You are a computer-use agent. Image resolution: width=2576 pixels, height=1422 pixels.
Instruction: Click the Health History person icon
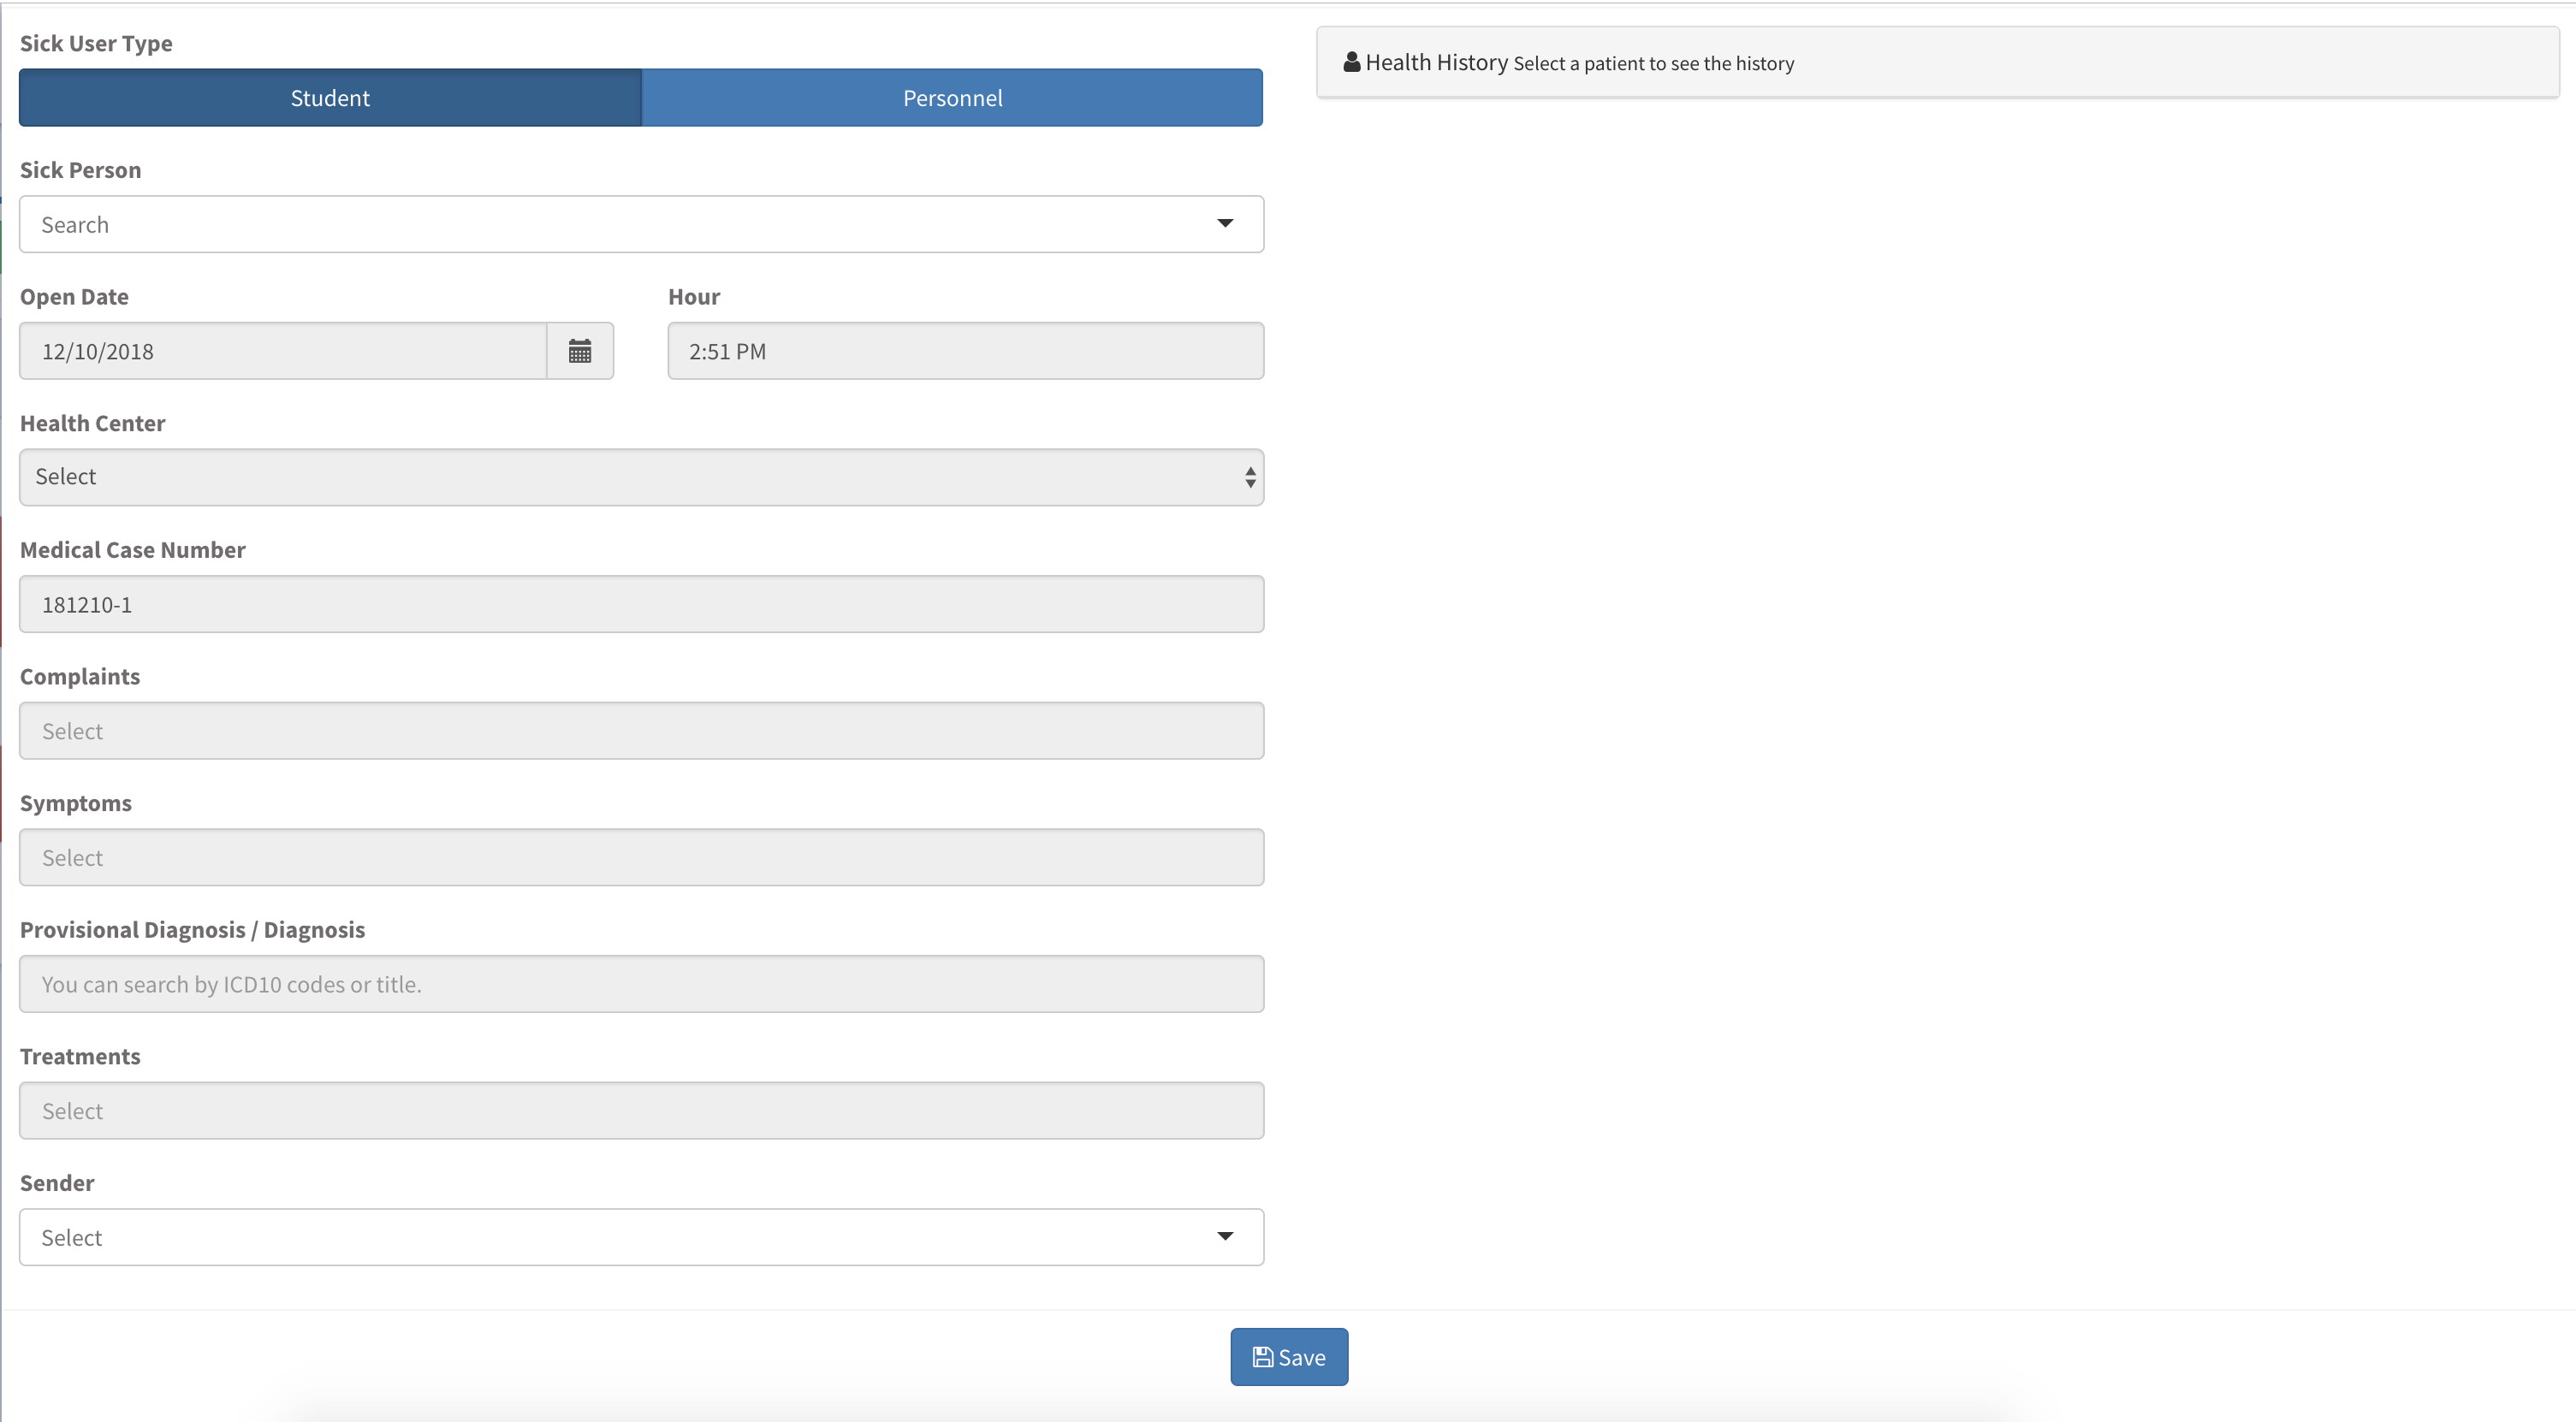pyautogui.click(x=1351, y=62)
